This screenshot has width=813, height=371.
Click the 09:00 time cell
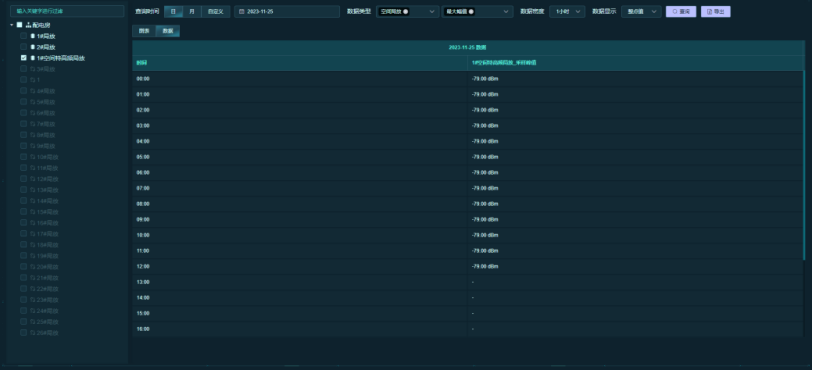click(x=300, y=220)
